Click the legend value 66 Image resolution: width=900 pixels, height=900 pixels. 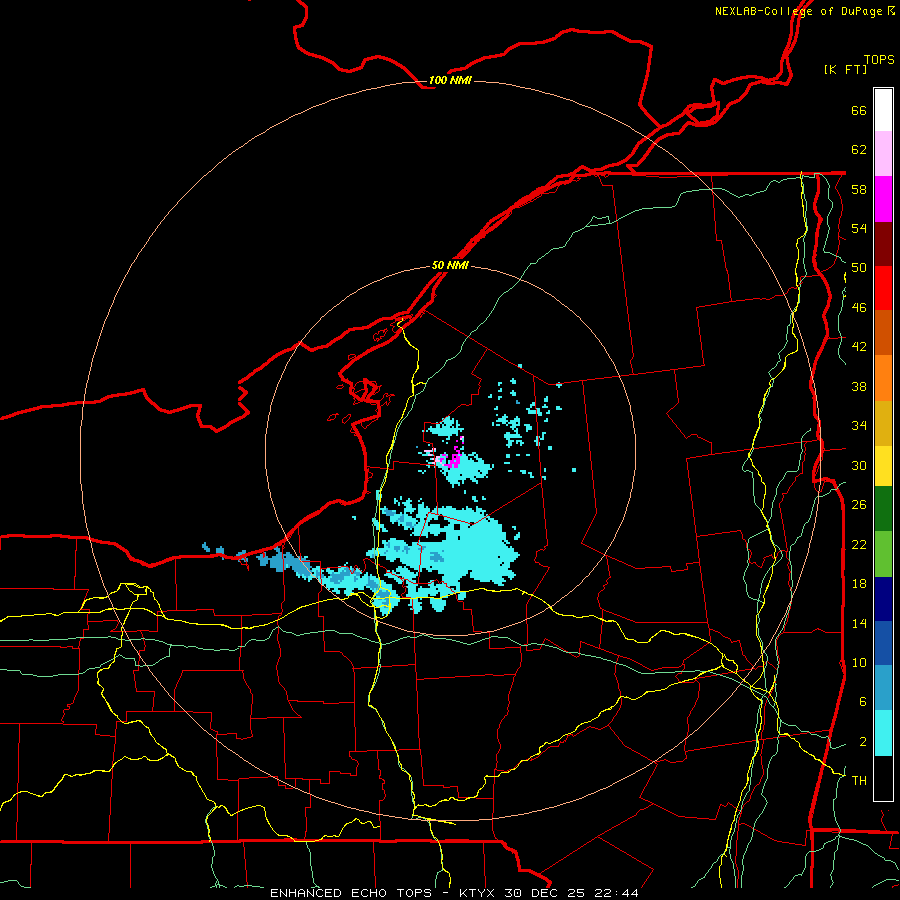tap(859, 110)
